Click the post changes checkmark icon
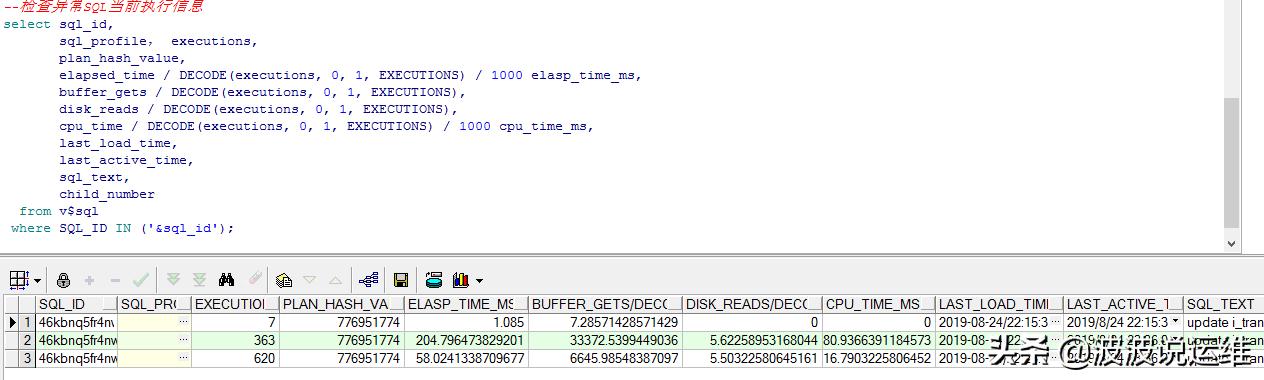 [141, 281]
